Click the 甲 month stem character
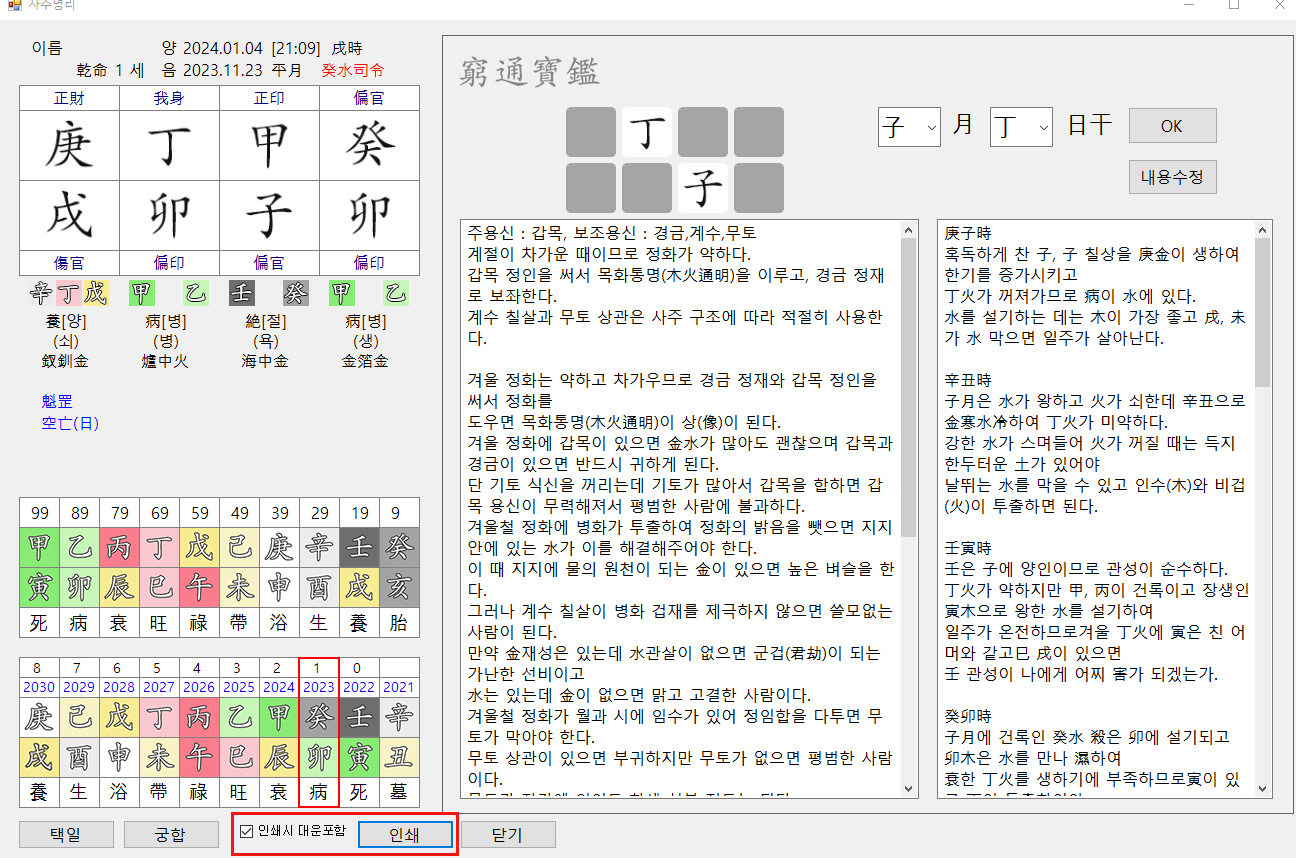1296x858 pixels. [269, 145]
